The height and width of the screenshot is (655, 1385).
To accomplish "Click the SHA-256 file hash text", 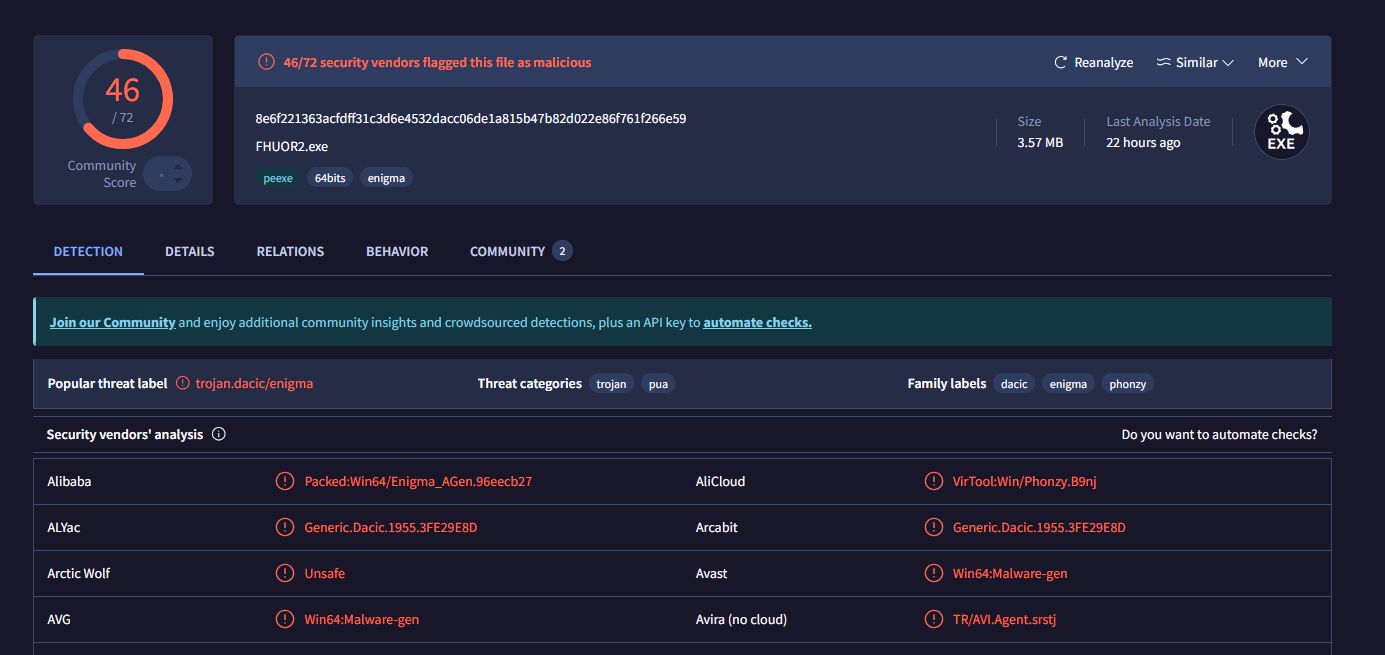I will (x=470, y=119).
